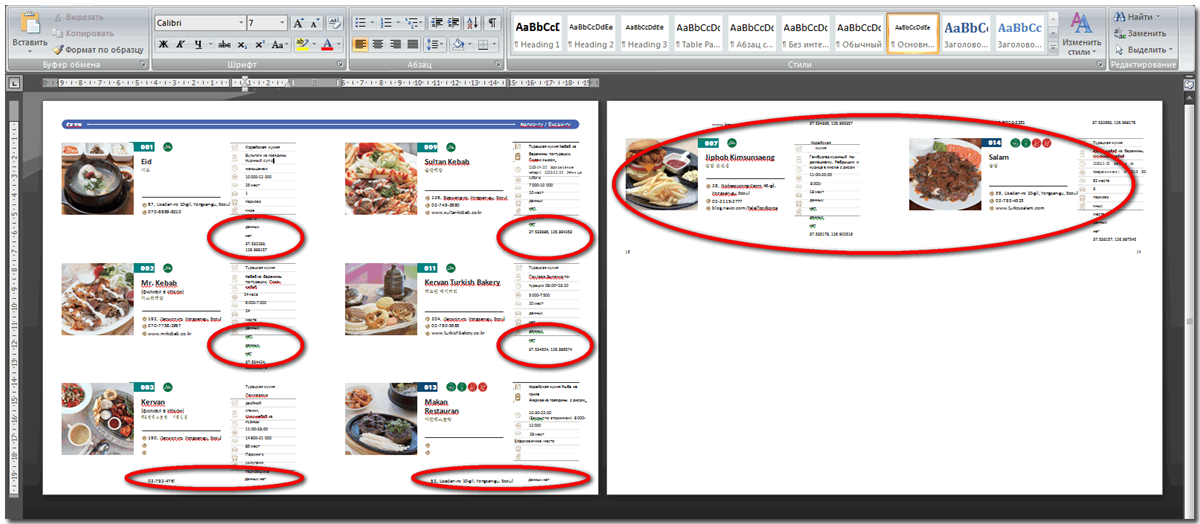Screen dimensions: 1200x524
Task: Click Формат по образцу format painter
Action: click(98, 49)
